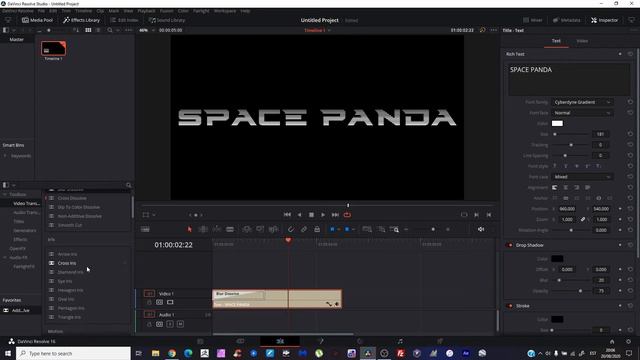The height and width of the screenshot is (360, 640).
Task: Jump to last frame button
Action: tap(335, 215)
